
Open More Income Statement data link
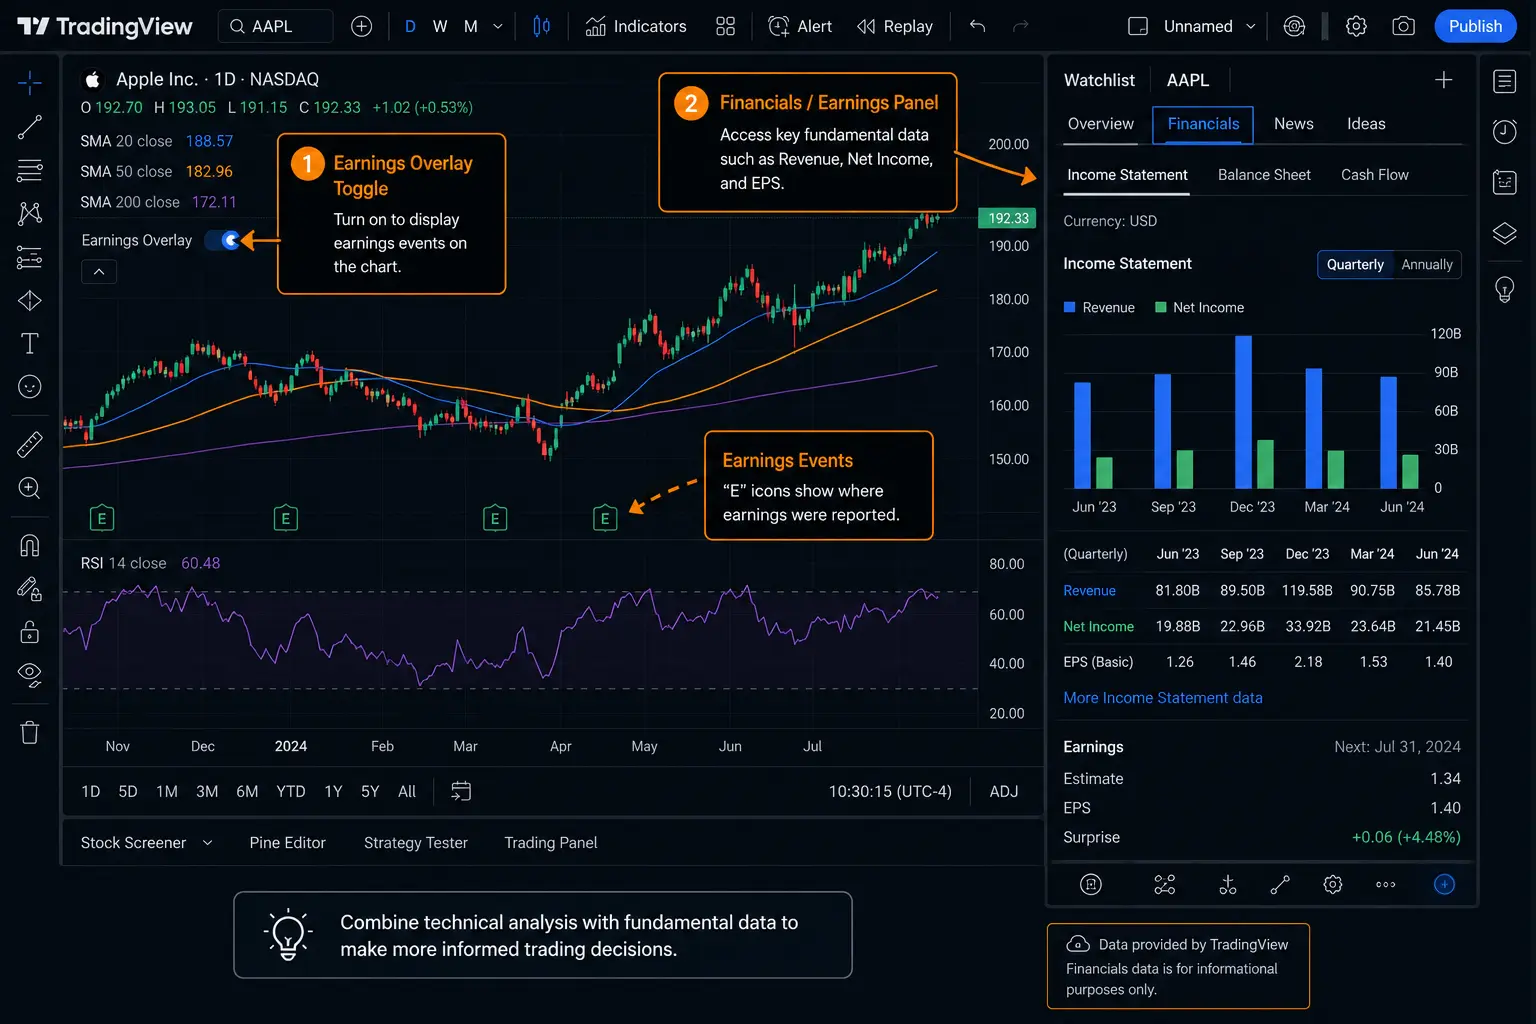click(x=1163, y=698)
